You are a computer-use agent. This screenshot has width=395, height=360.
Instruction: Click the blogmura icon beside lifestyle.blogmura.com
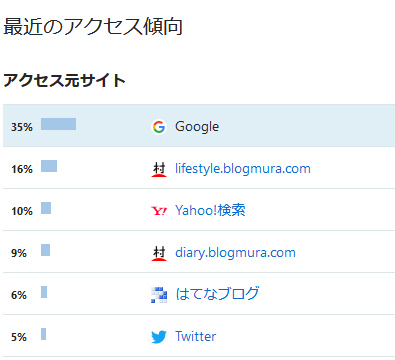[159, 169]
